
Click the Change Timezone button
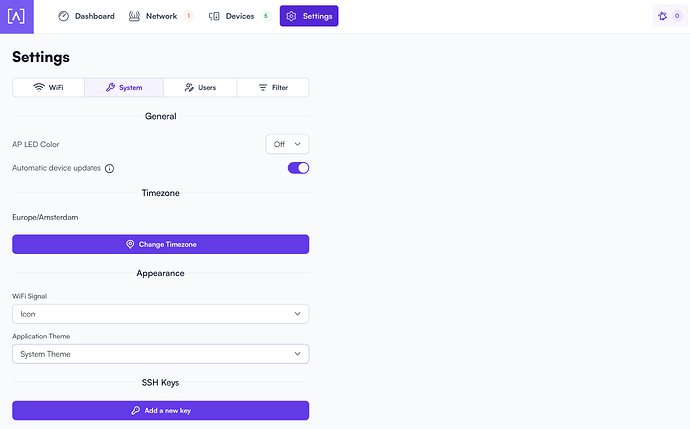tap(161, 244)
